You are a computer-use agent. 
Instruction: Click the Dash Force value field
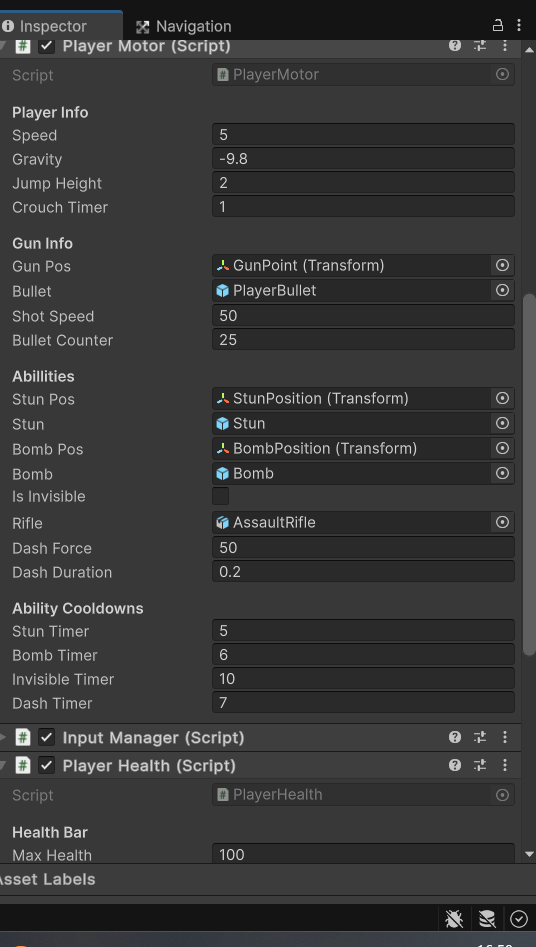pyautogui.click(x=363, y=547)
